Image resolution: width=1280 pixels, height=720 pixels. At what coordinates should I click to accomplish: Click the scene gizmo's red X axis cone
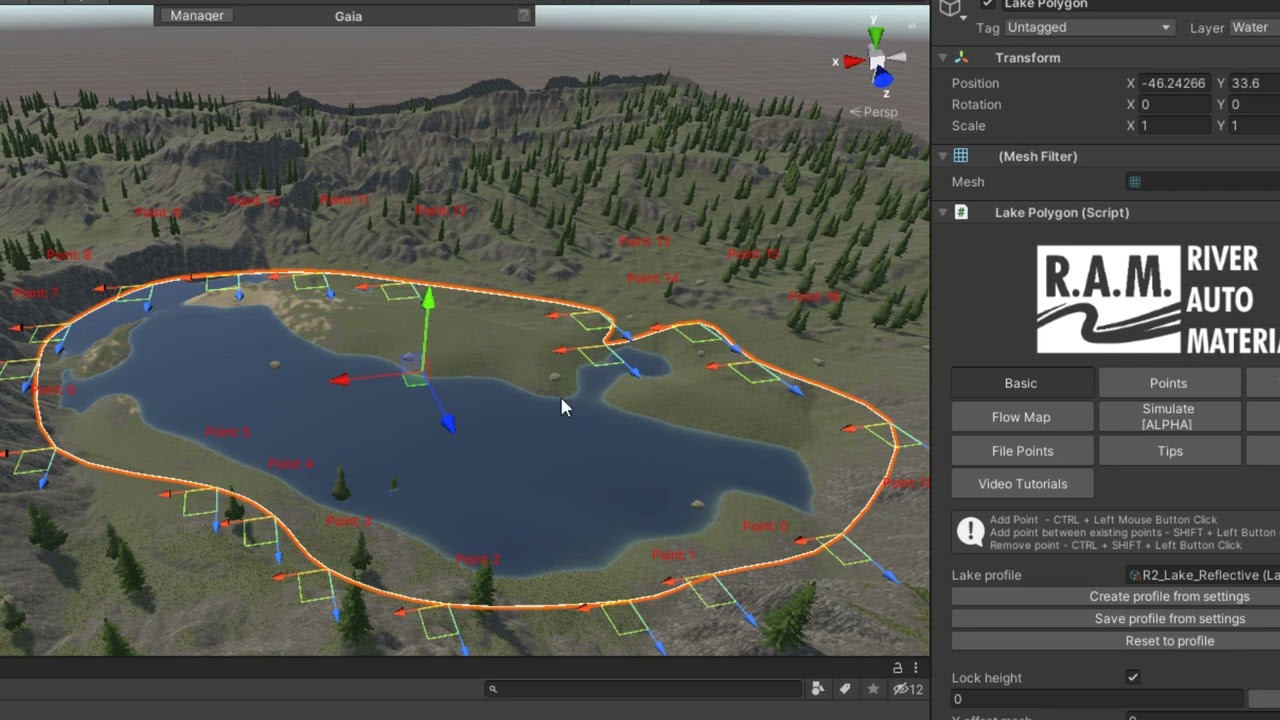pyautogui.click(x=853, y=62)
